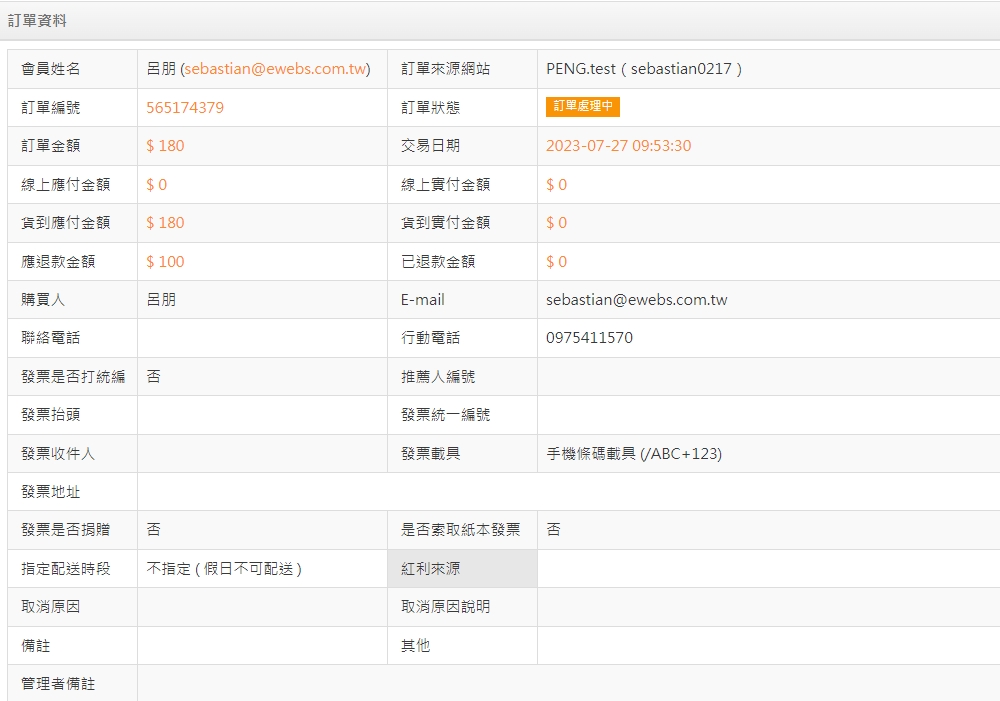Click the 貨到實付金額 label
Viewport: 1000px width, 701px height.
coord(446,223)
